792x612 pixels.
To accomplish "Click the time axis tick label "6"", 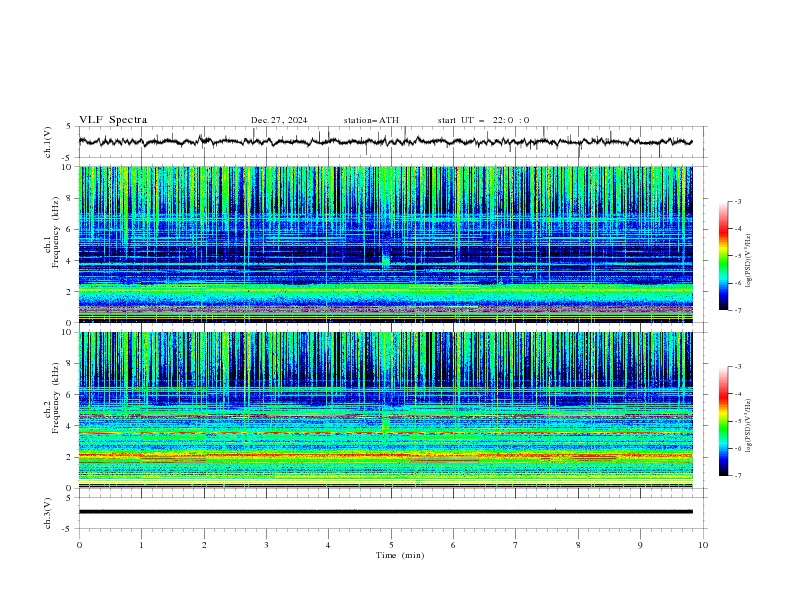I will (x=453, y=545).
